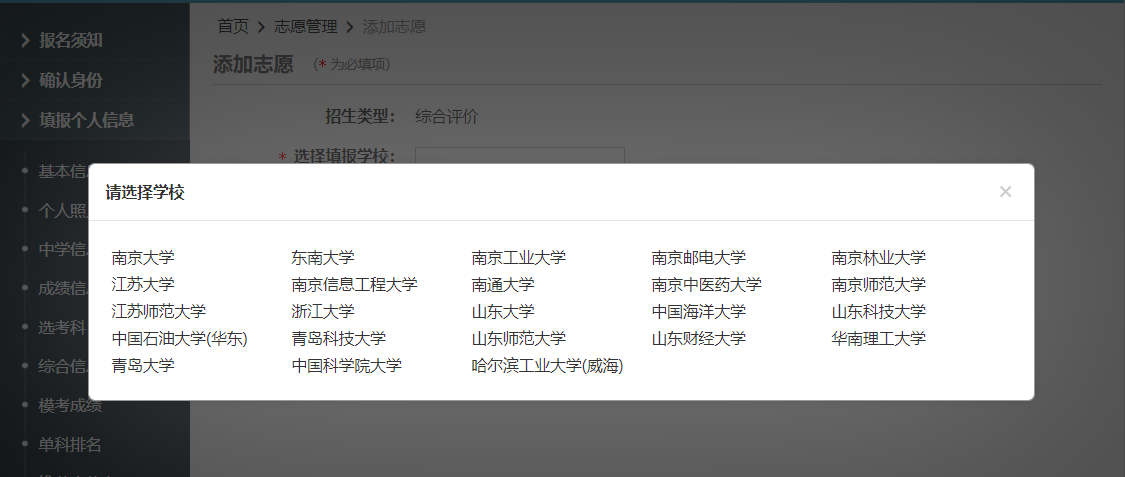Choose 东南大学 in the school dialog
This screenshot has height=477, width=1125.
323,258
